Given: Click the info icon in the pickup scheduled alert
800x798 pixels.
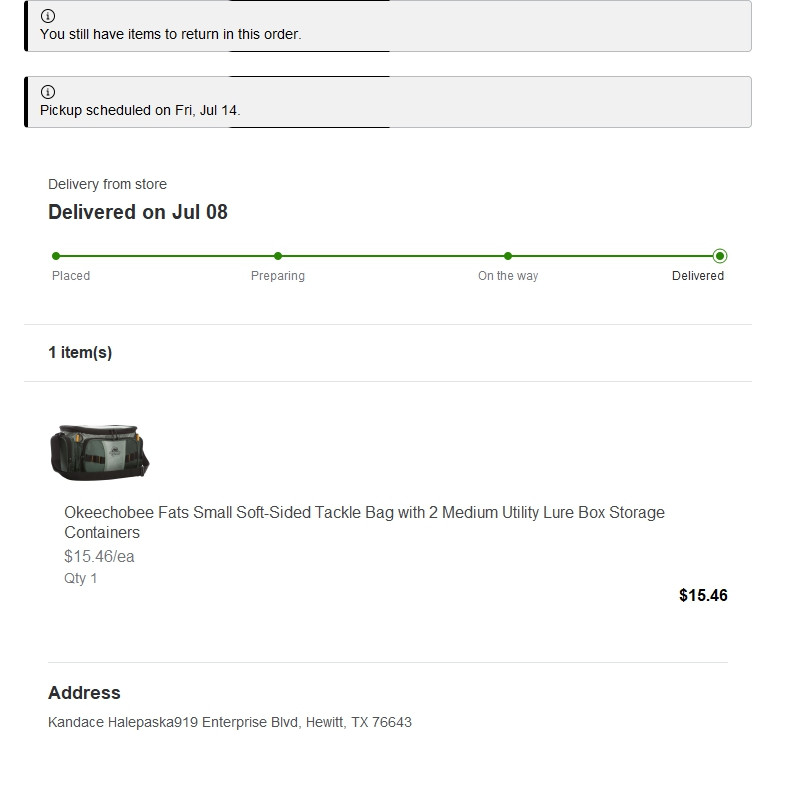Looking at the screenshot, I should (x=48, y=92).
